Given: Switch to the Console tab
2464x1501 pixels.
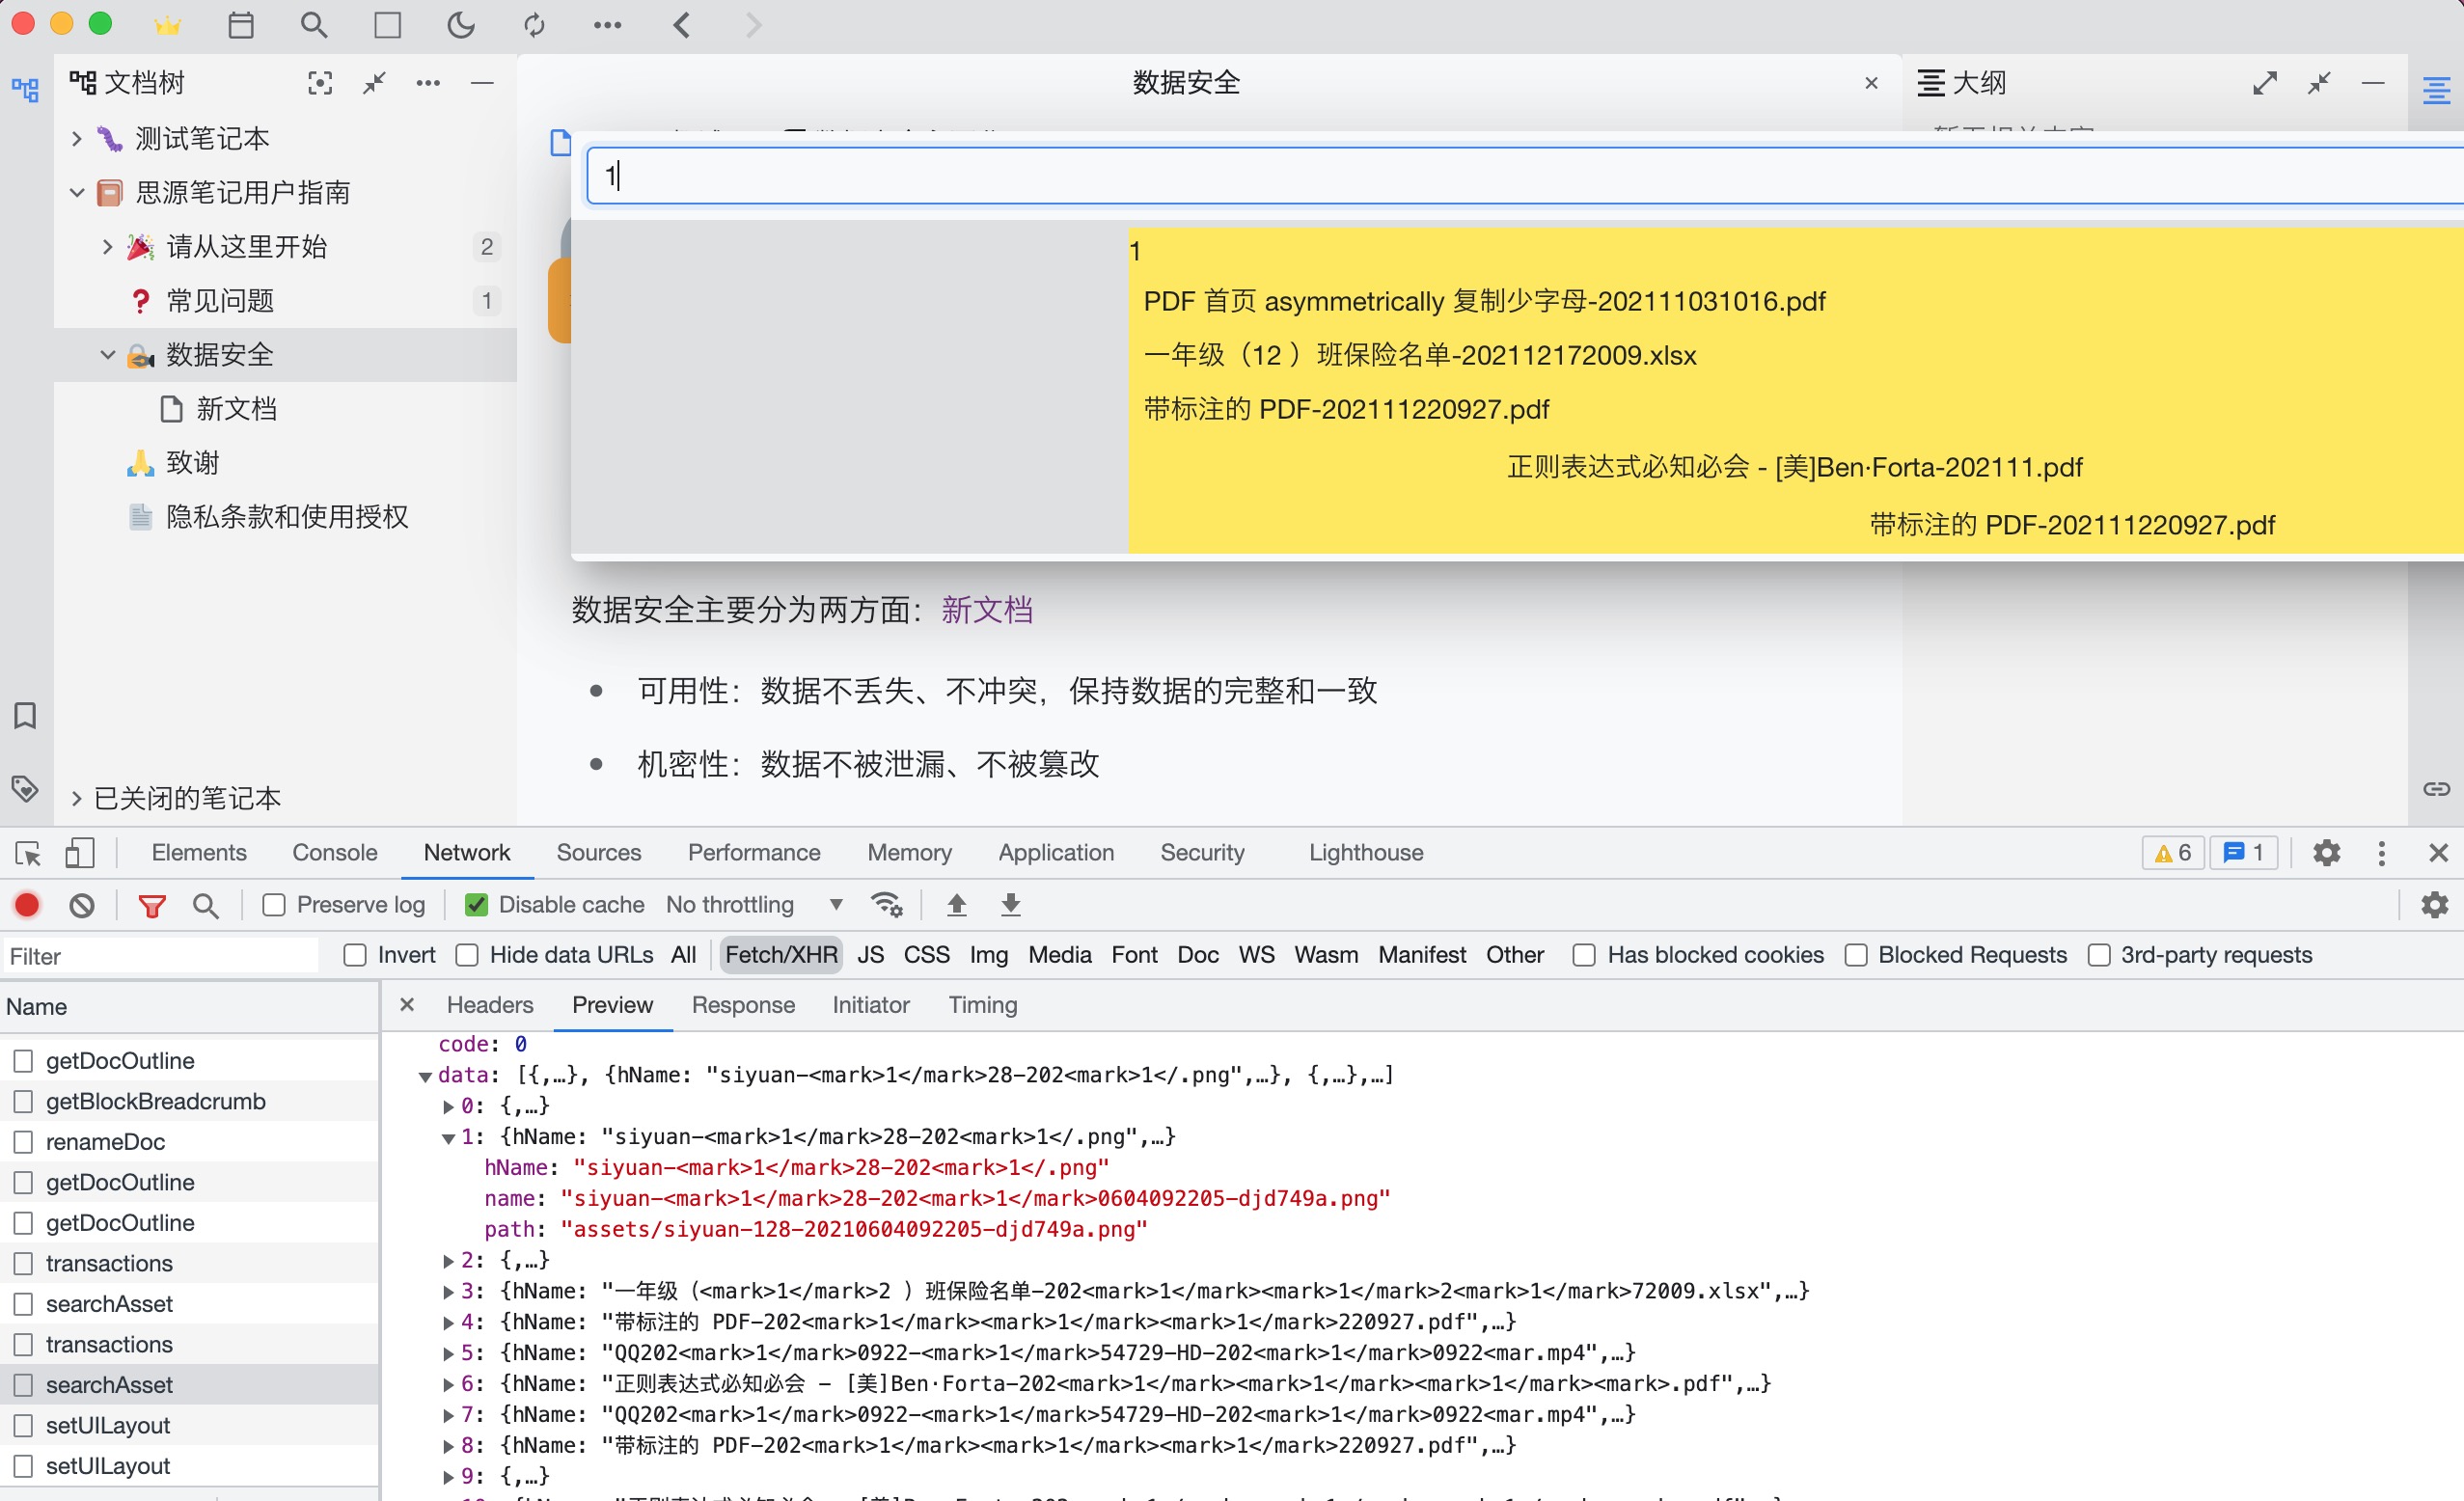Looking at the screenshot, I should click(334, 853).
